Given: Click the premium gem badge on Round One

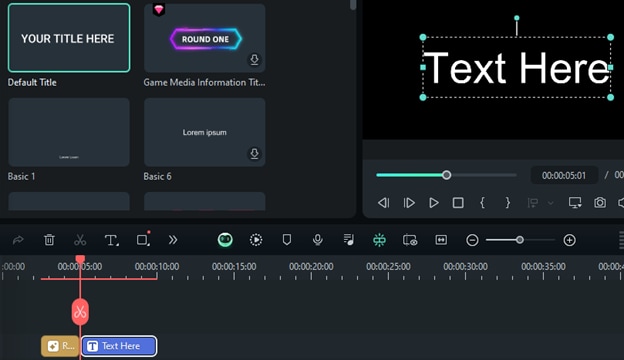Looking at the screenshot, I should pyautogui.click(x=159, y=10).
